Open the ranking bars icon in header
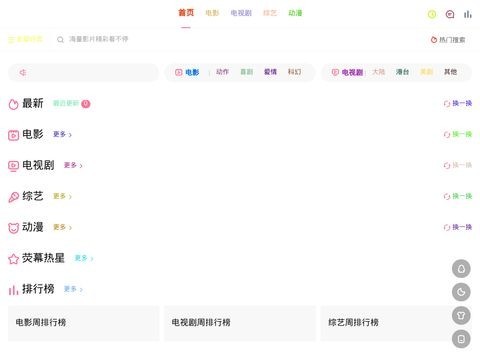 (x=468, y=14)
